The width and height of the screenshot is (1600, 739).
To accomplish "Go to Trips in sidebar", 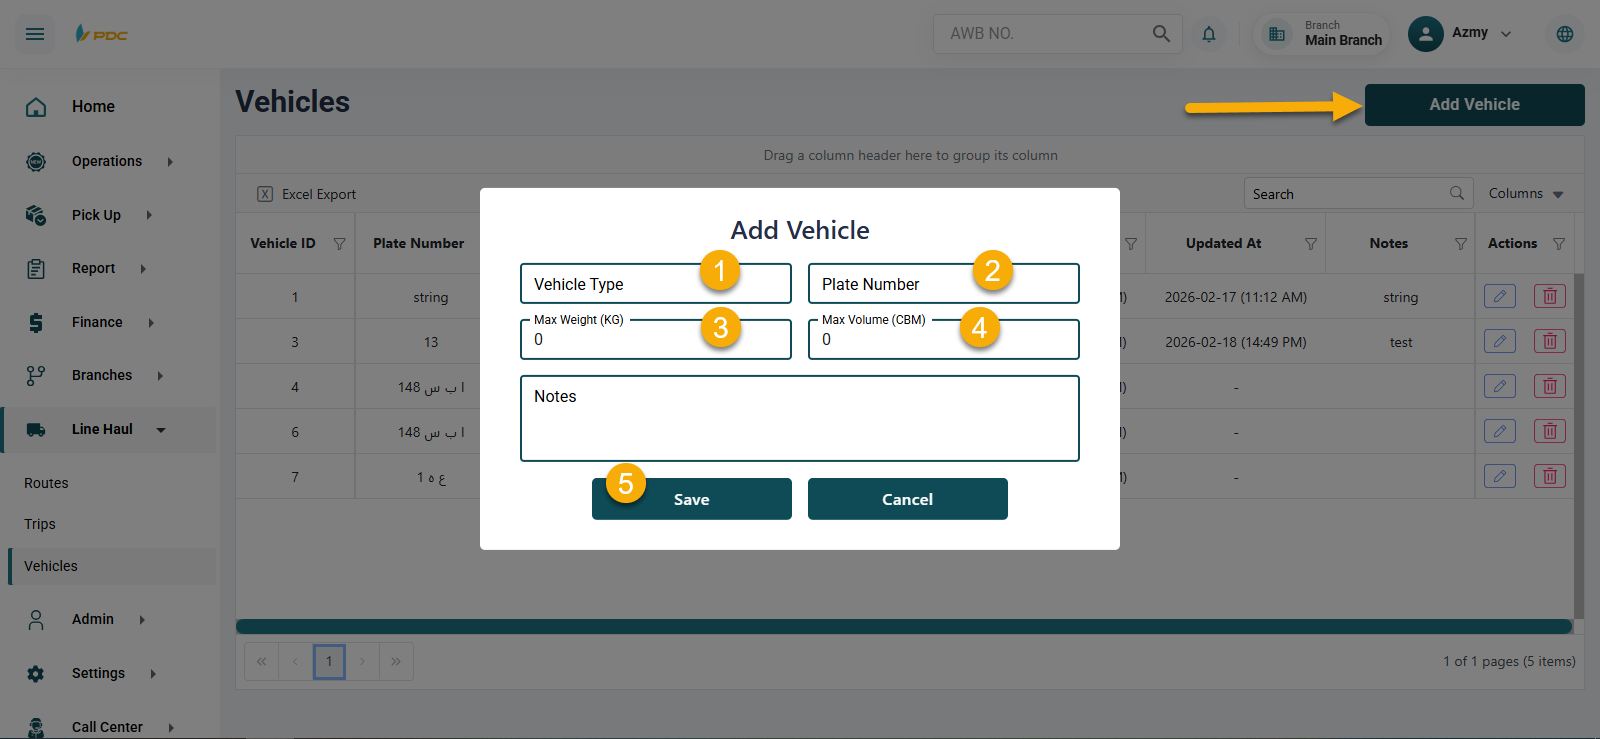I will click(40, 524).
